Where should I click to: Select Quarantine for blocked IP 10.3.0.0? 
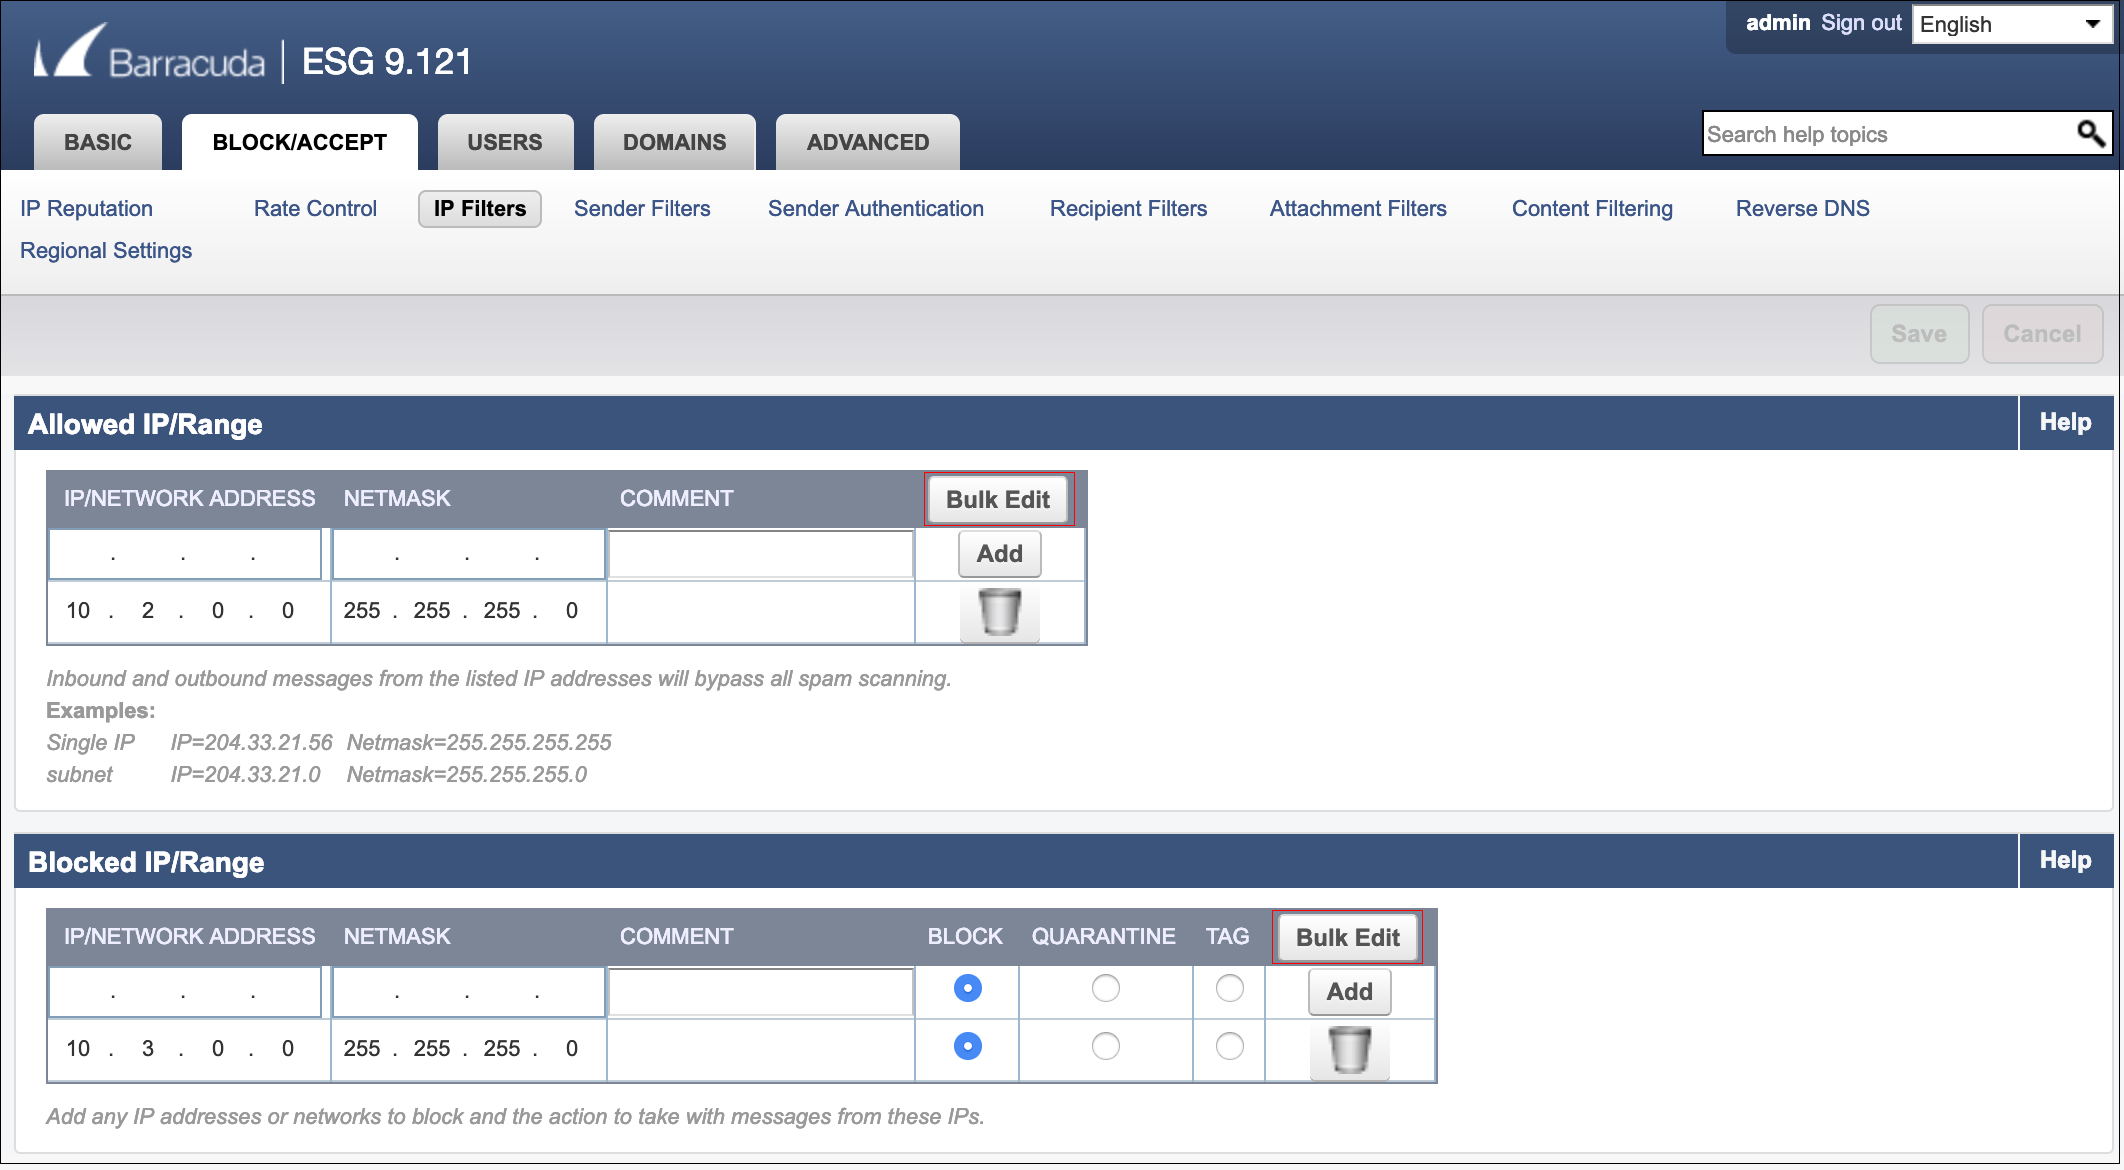coord(1104,1046)
